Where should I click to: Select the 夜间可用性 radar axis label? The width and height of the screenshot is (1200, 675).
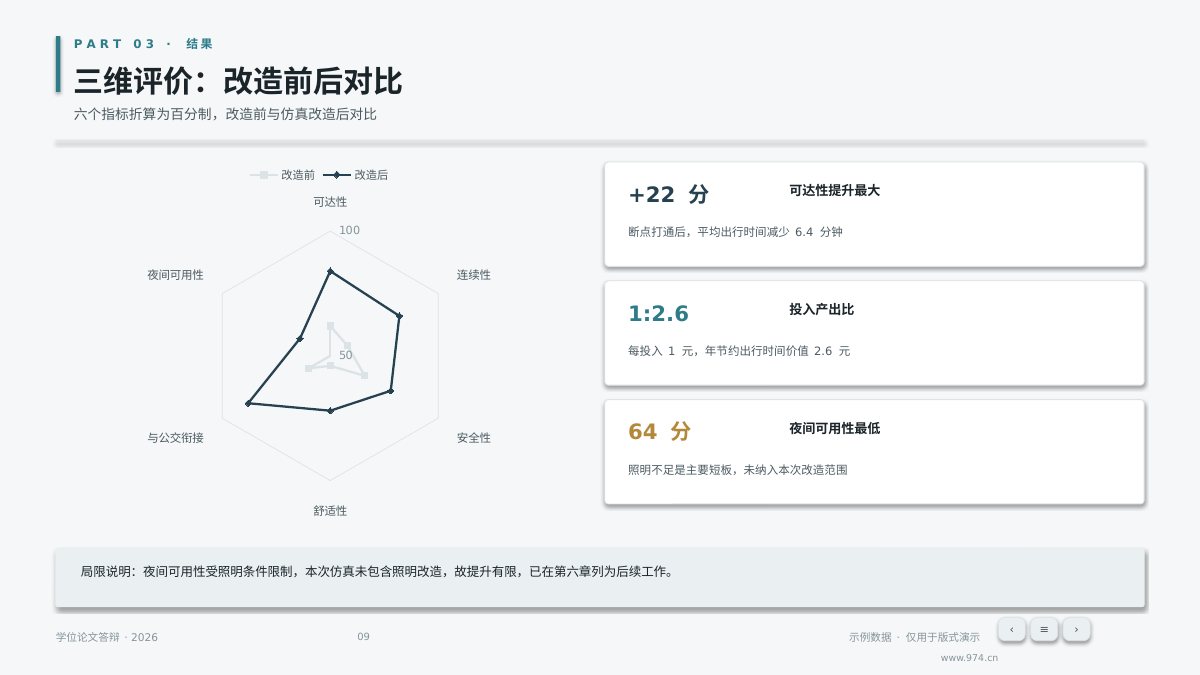(x=175, y=275)
